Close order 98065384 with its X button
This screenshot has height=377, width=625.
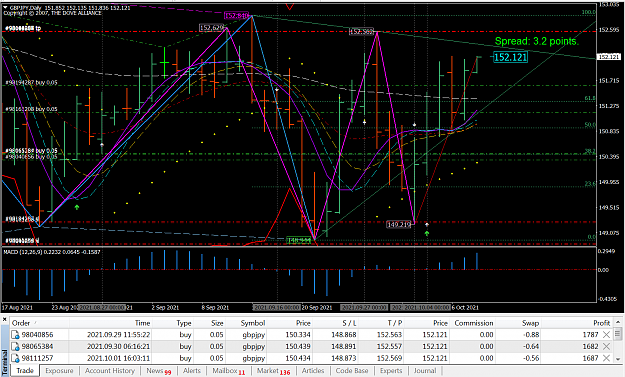click(606, 346)
